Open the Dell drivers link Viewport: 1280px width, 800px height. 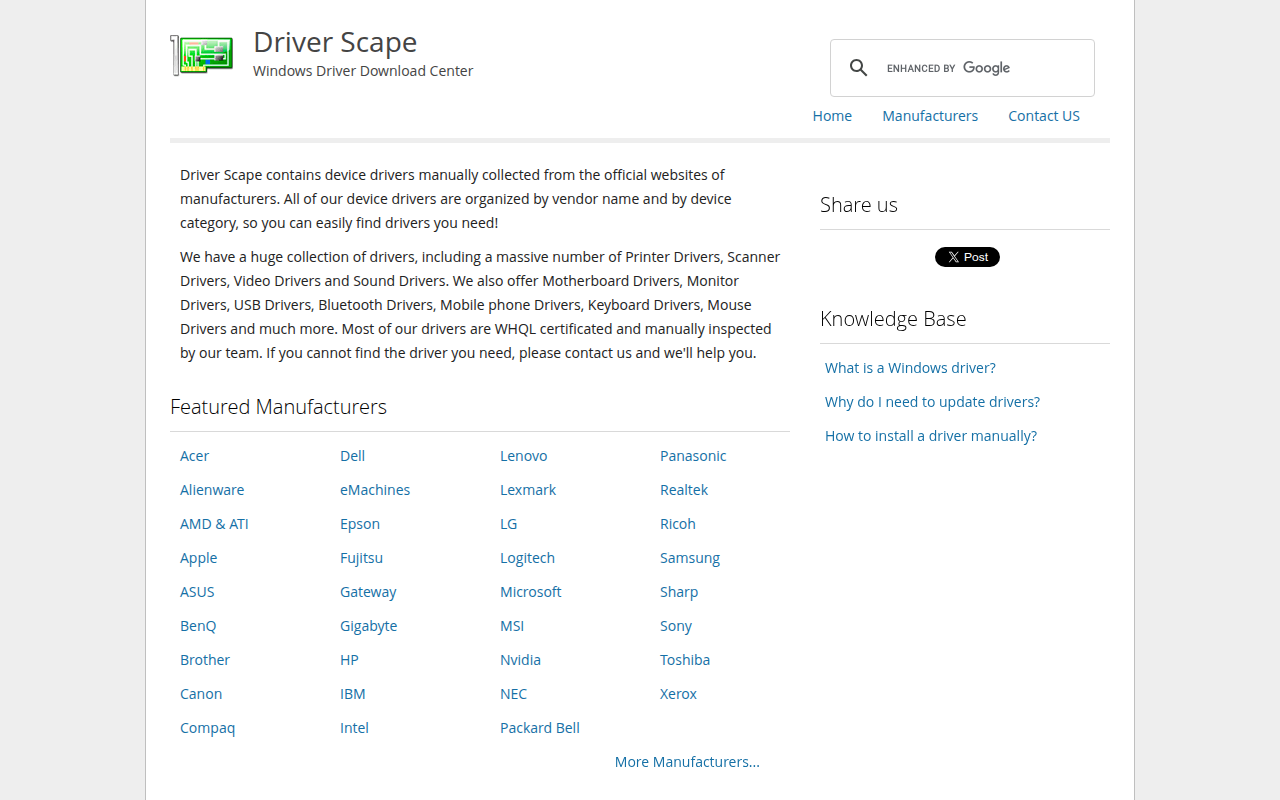[x=352, y=456]
